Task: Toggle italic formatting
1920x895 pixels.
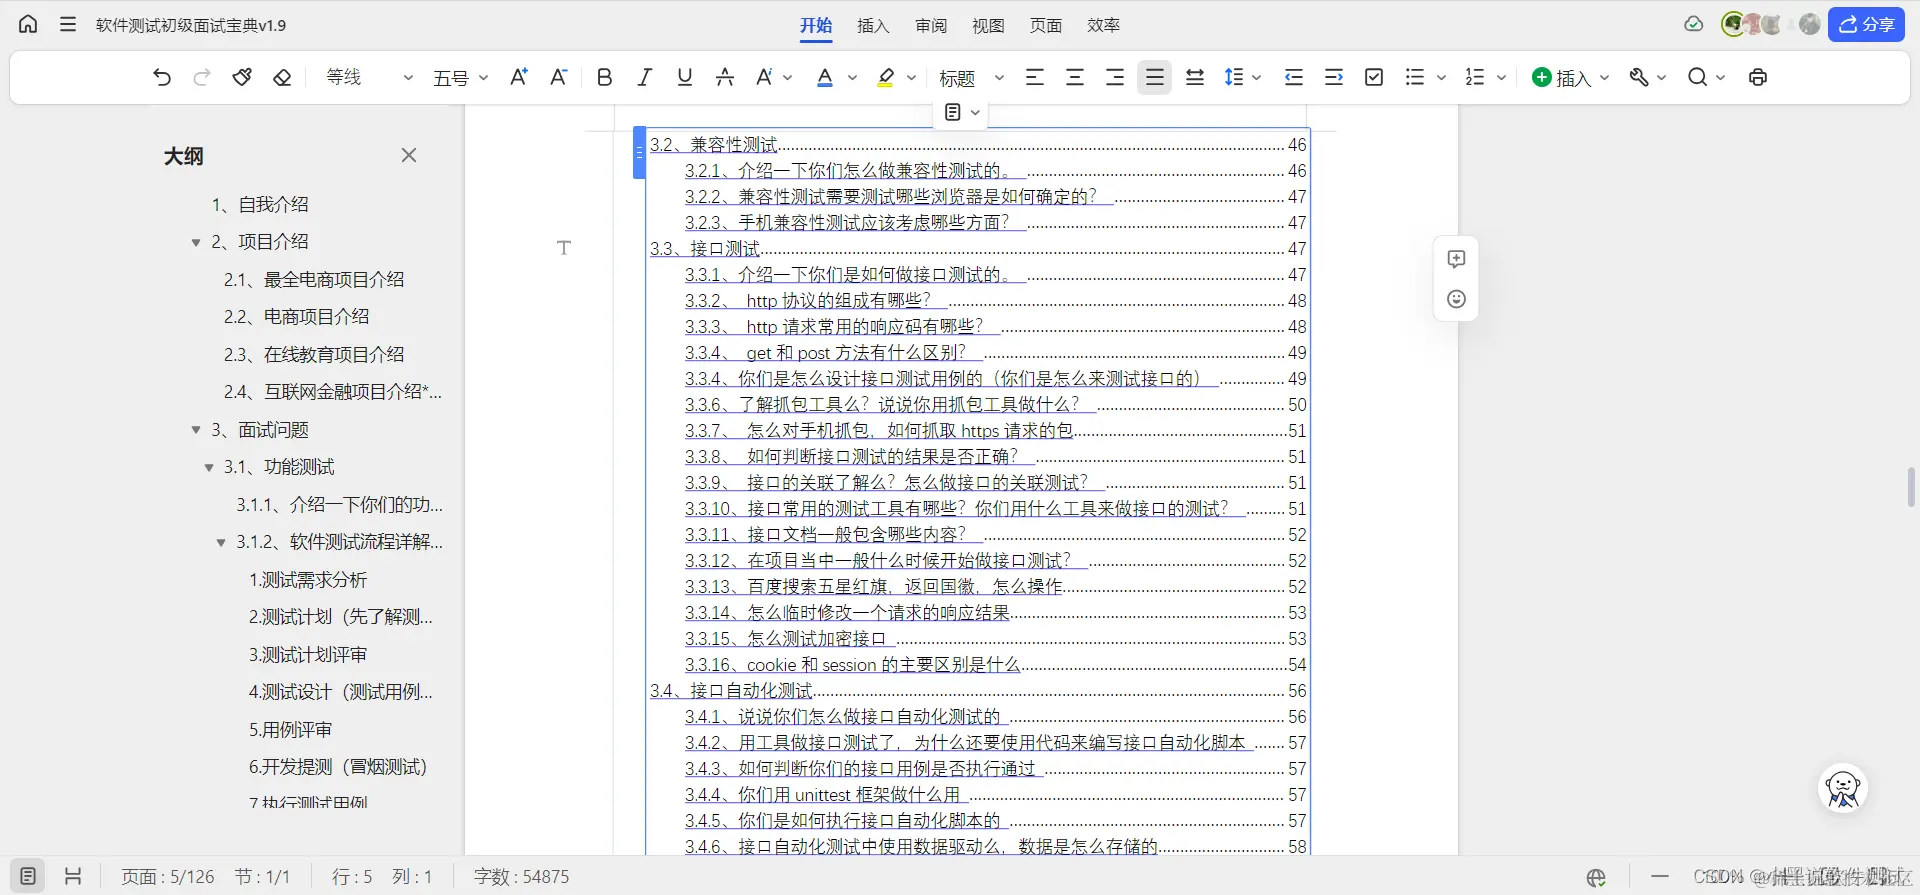Action: (x=644, y=77)
